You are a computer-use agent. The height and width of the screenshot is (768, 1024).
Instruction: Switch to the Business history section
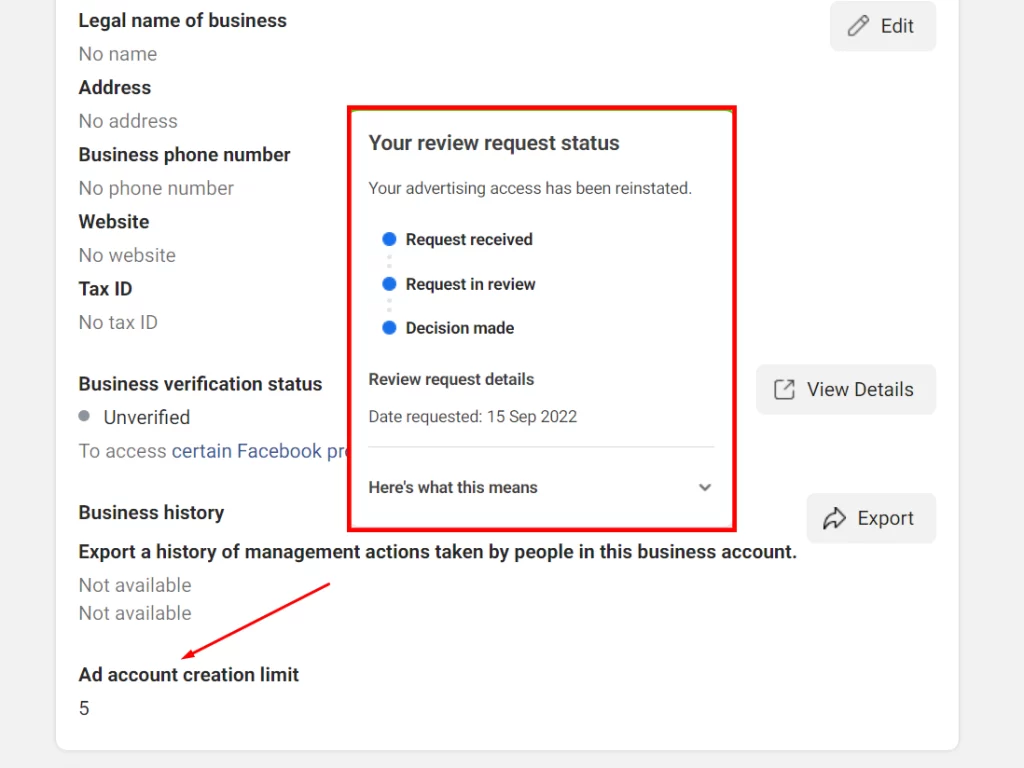click(151, 512)
